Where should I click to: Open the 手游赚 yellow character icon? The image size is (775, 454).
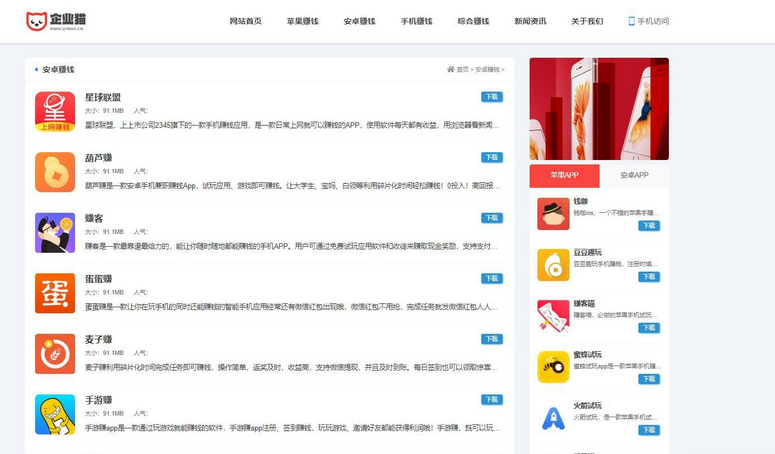coord(55,414)
